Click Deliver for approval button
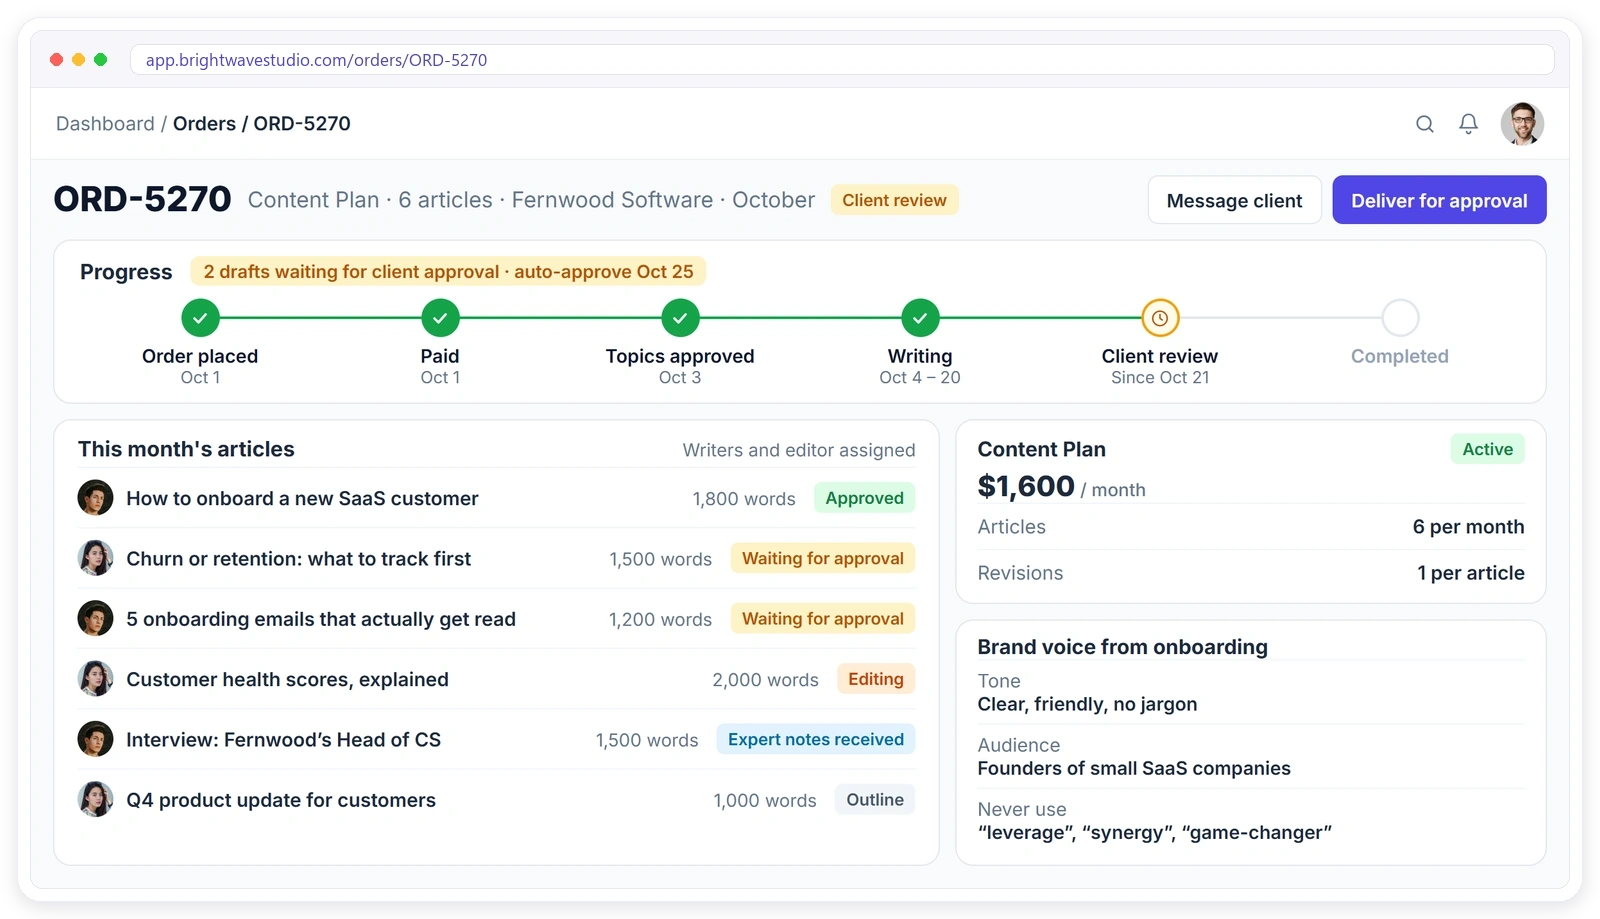The width and height of the screenshot is (1600, 919). coord(1439,200)
